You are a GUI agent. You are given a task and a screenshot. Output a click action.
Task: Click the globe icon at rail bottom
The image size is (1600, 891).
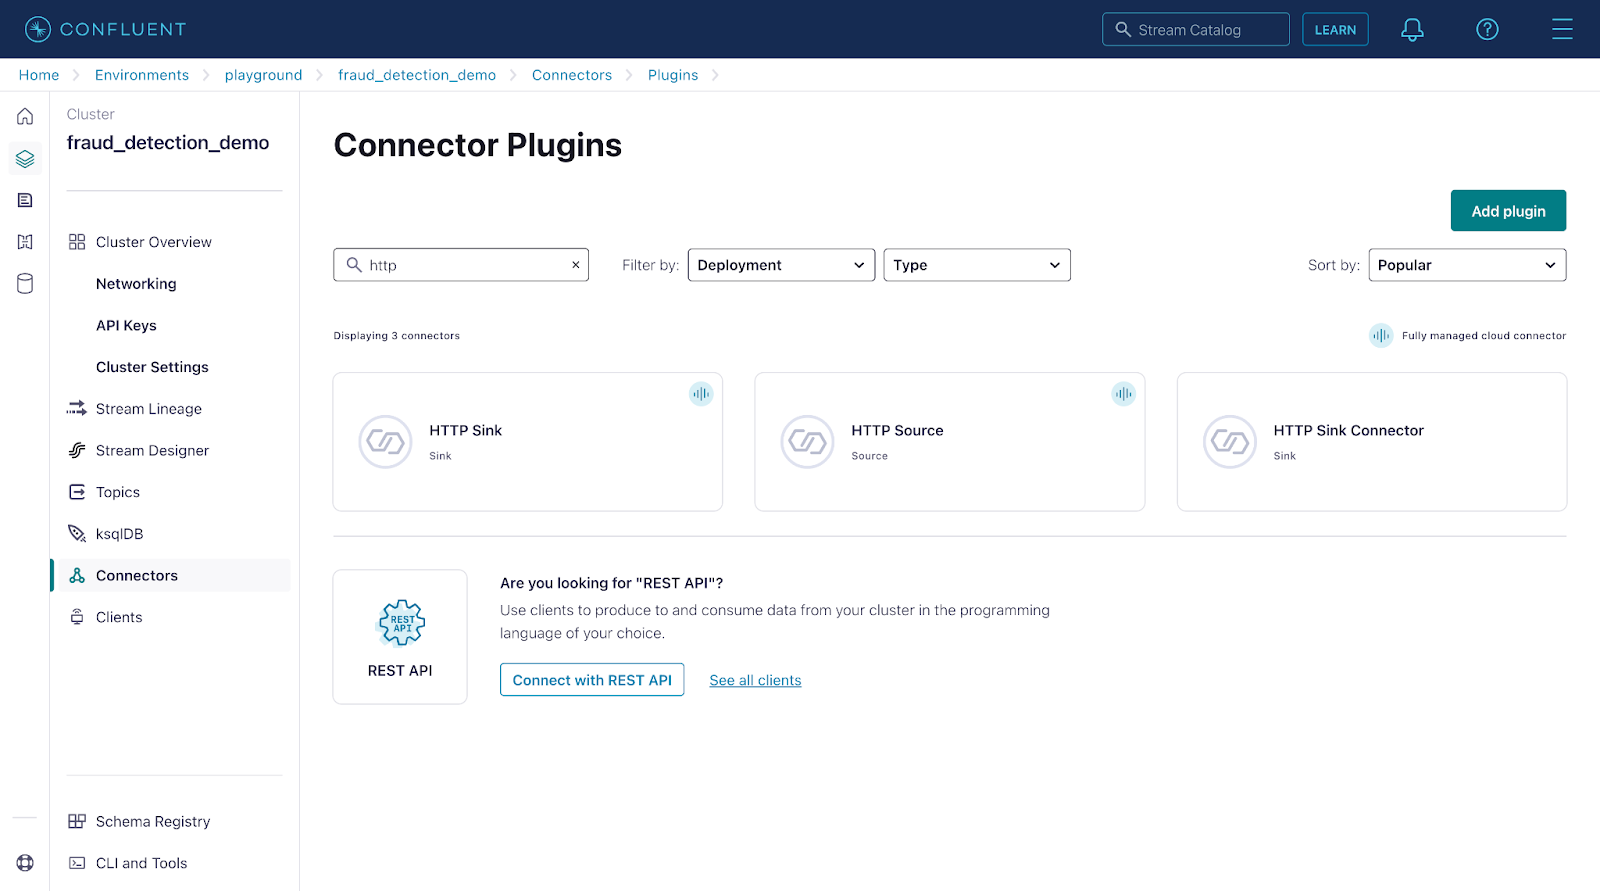[x=25, y=863]
